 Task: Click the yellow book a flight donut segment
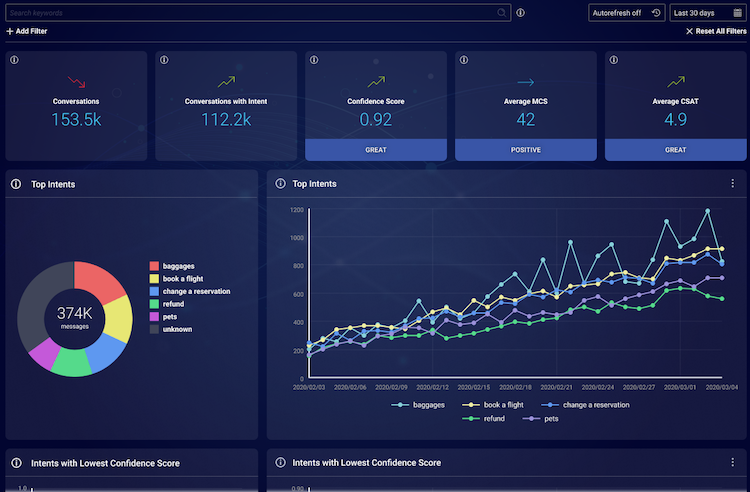click(118, 319)
